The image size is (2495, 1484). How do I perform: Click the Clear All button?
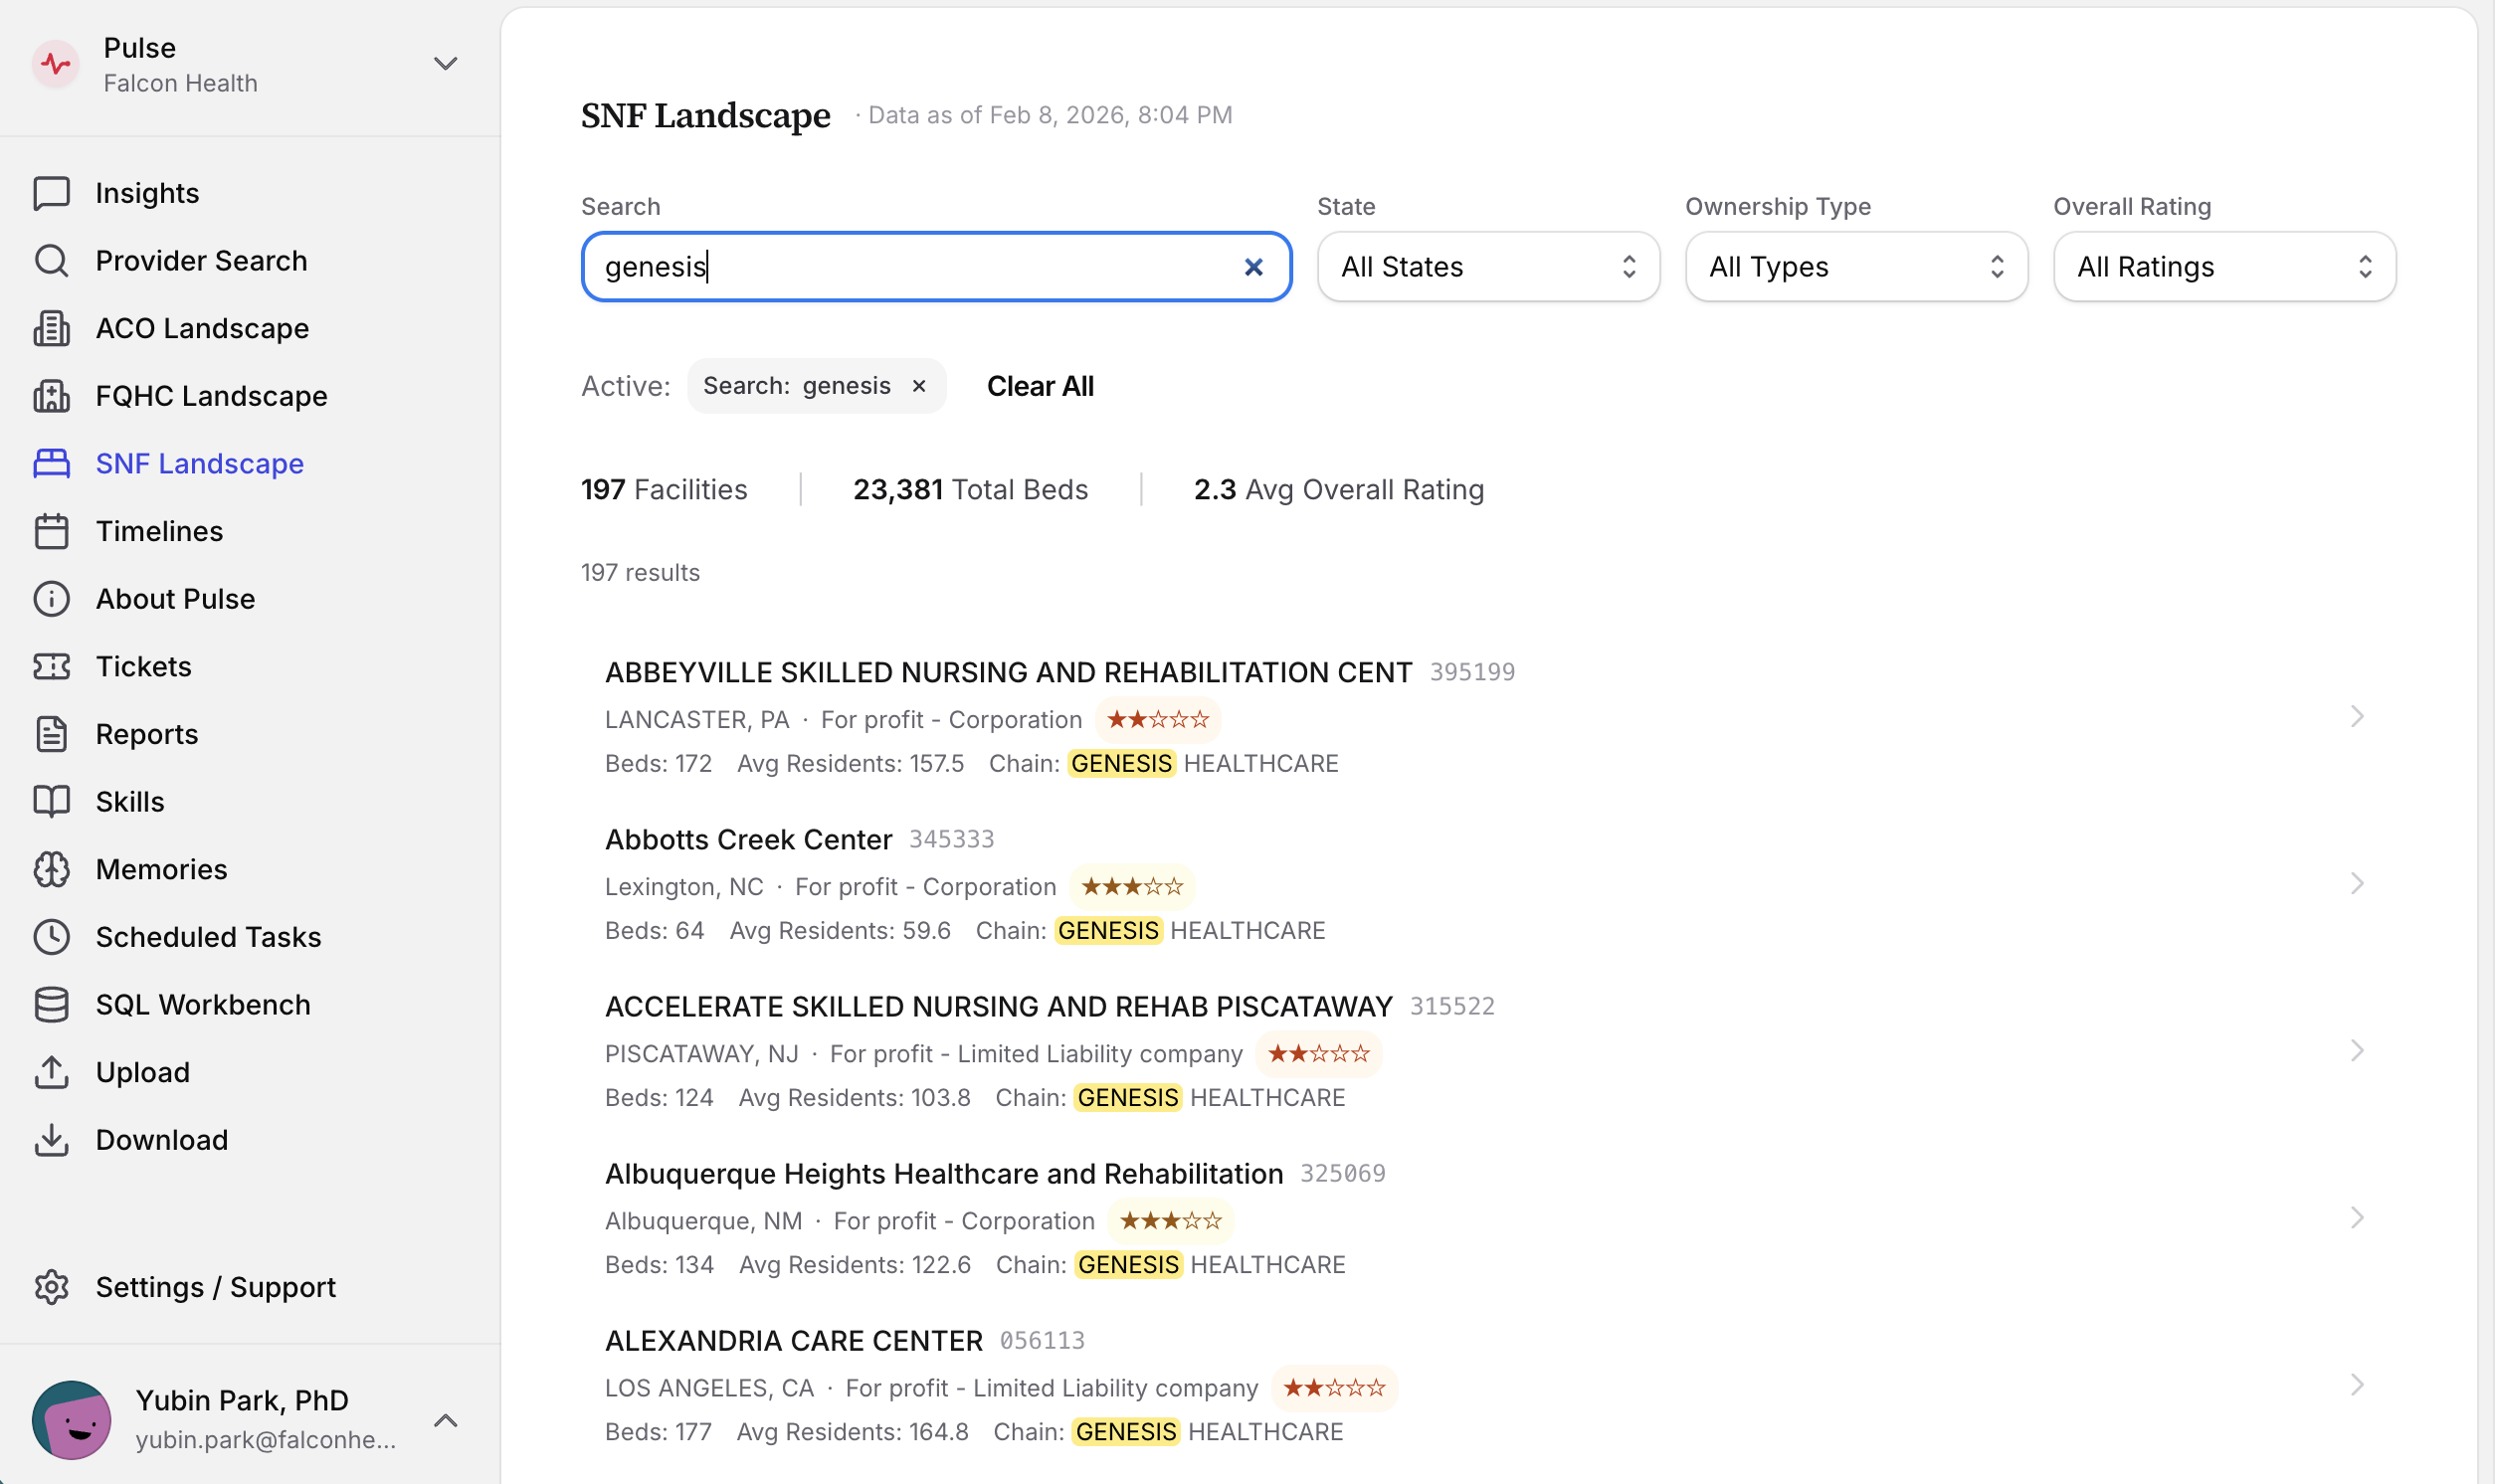(1040, 386)
